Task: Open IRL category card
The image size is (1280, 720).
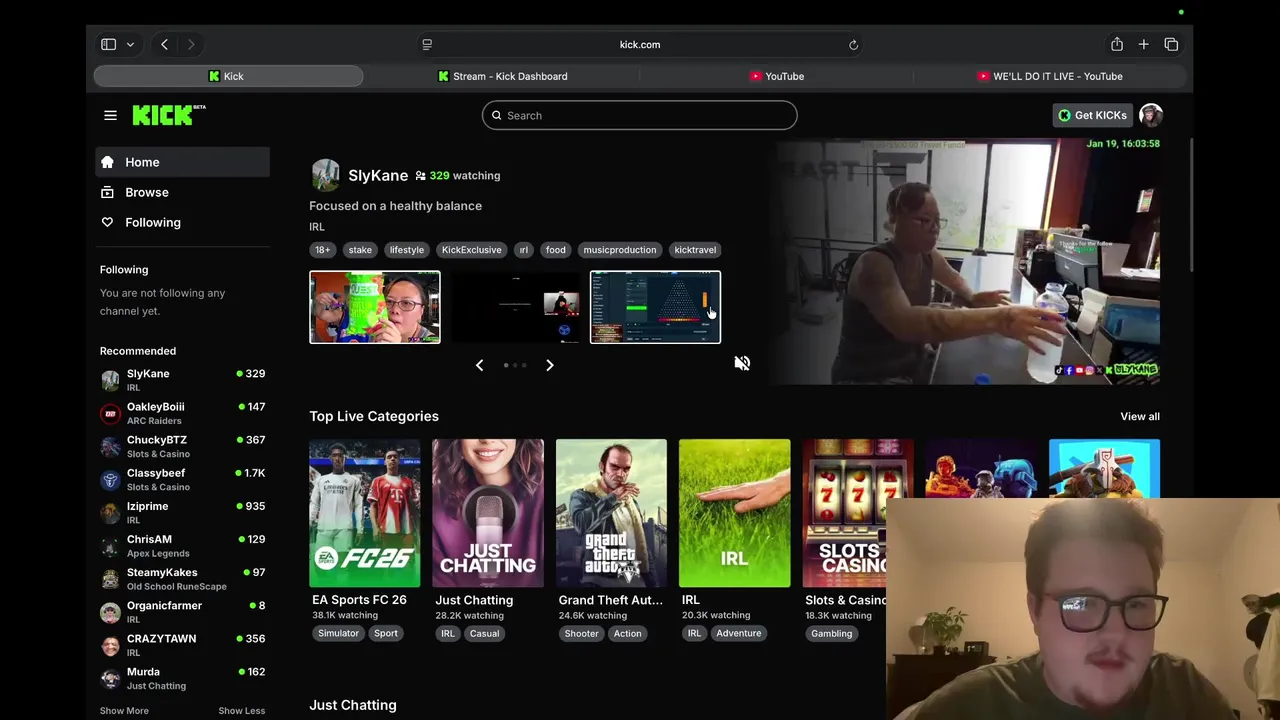Action: point(734,513)
